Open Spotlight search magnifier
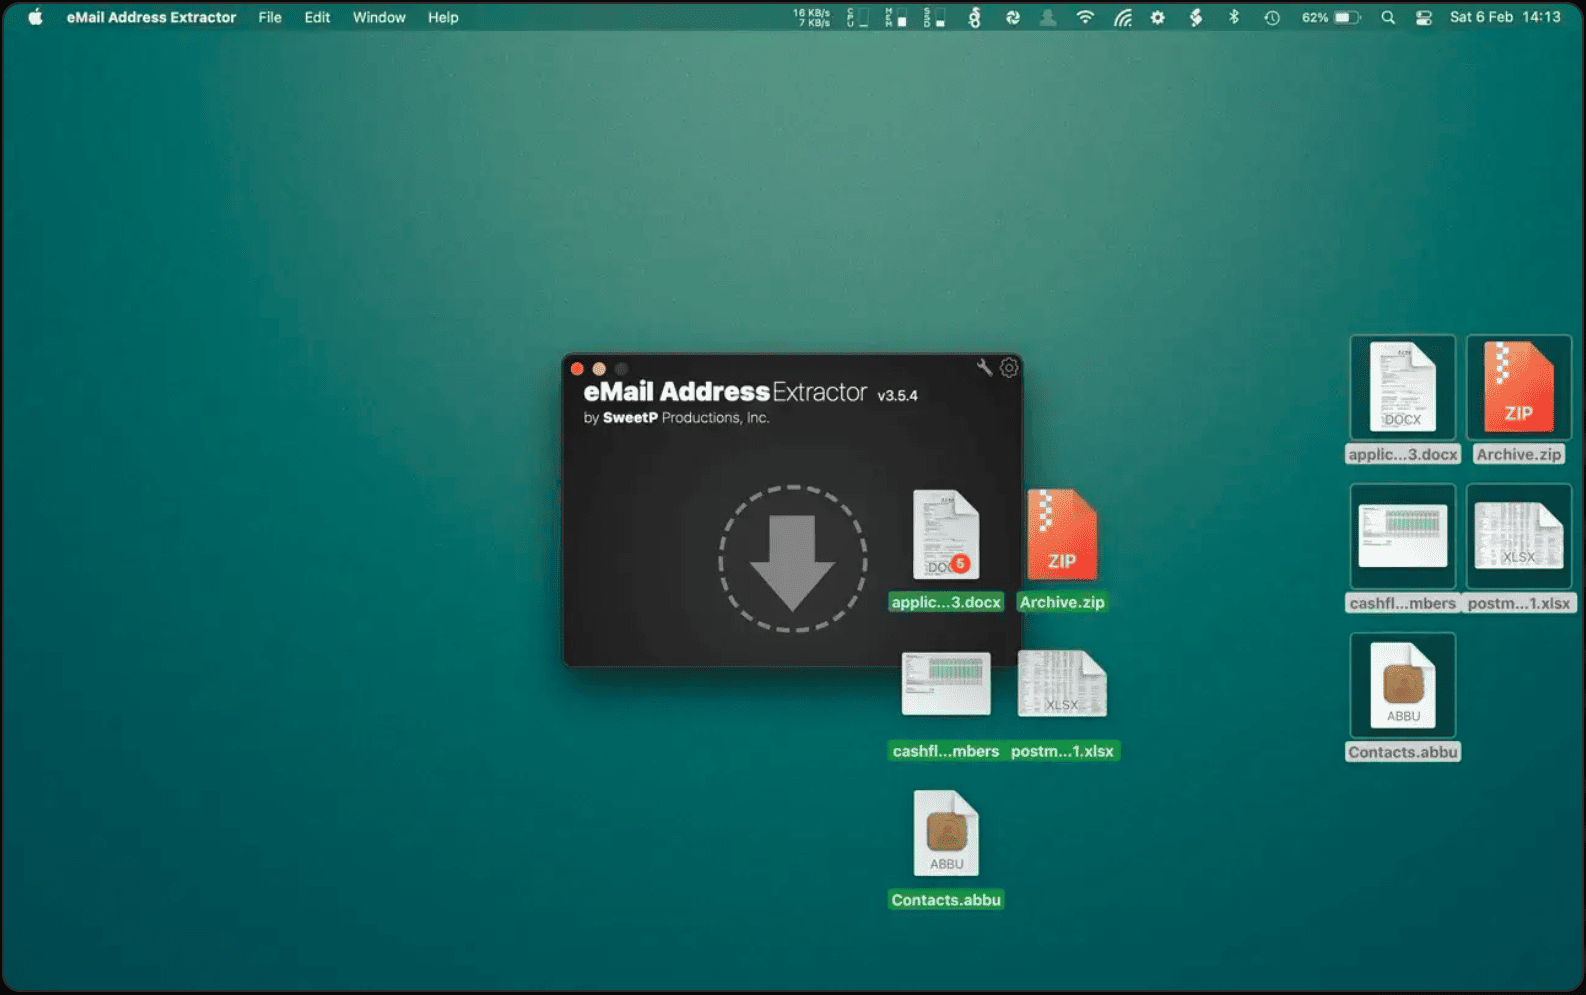The width and height of the screenshot is (1586, 995). [1388, 17]
